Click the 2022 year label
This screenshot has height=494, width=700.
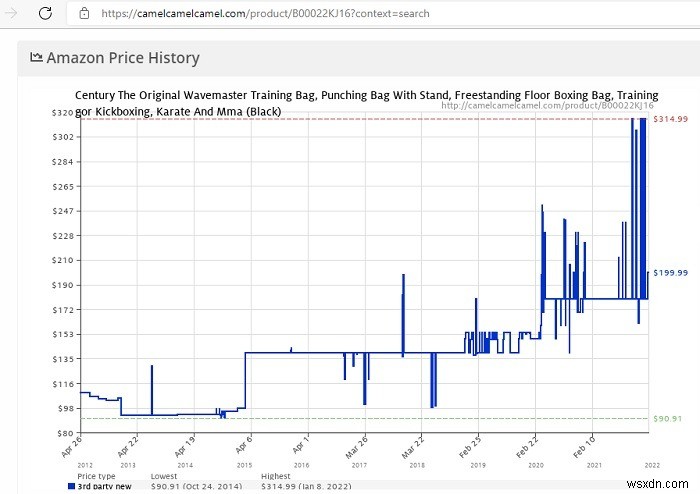point(652,465)
